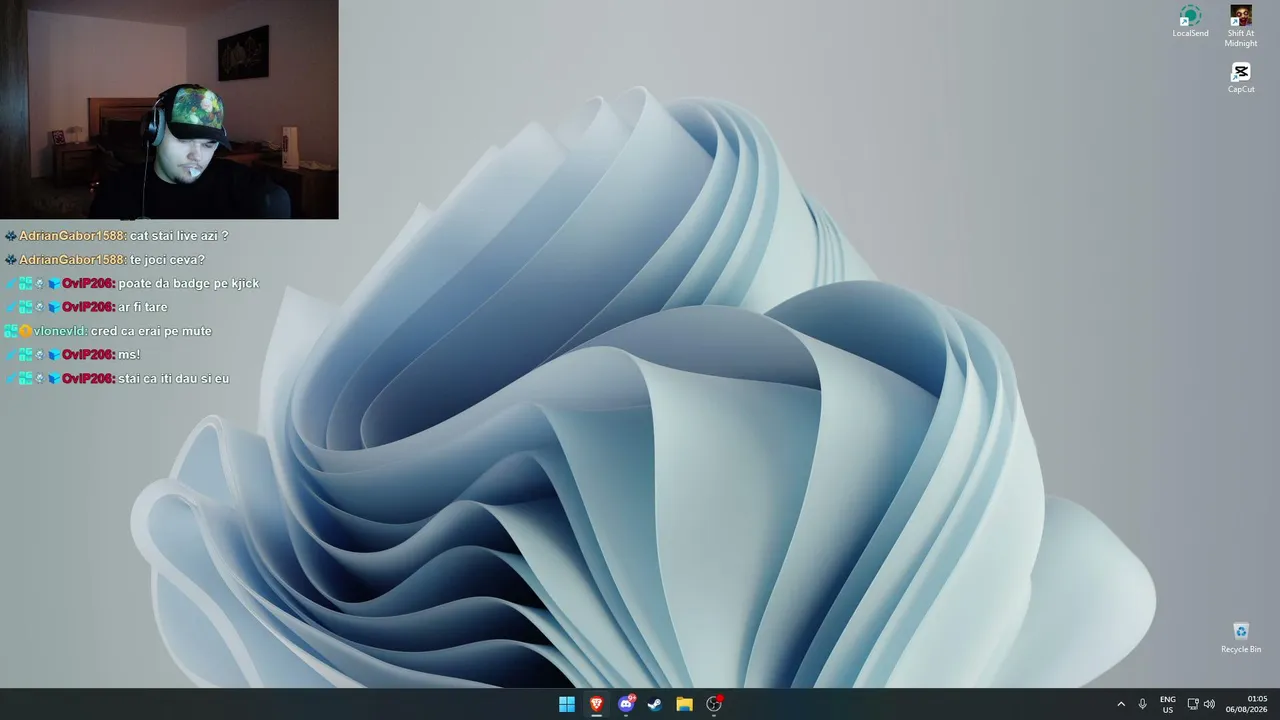Select the CapCut desktop shortcut
Screen dimensions: 1280x720
(1241, 78)
